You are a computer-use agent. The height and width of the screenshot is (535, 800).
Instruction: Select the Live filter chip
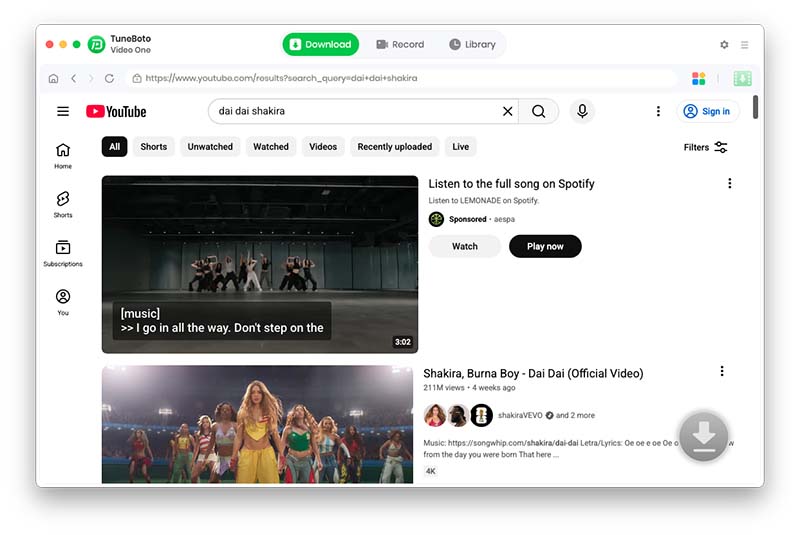(460, 147)
